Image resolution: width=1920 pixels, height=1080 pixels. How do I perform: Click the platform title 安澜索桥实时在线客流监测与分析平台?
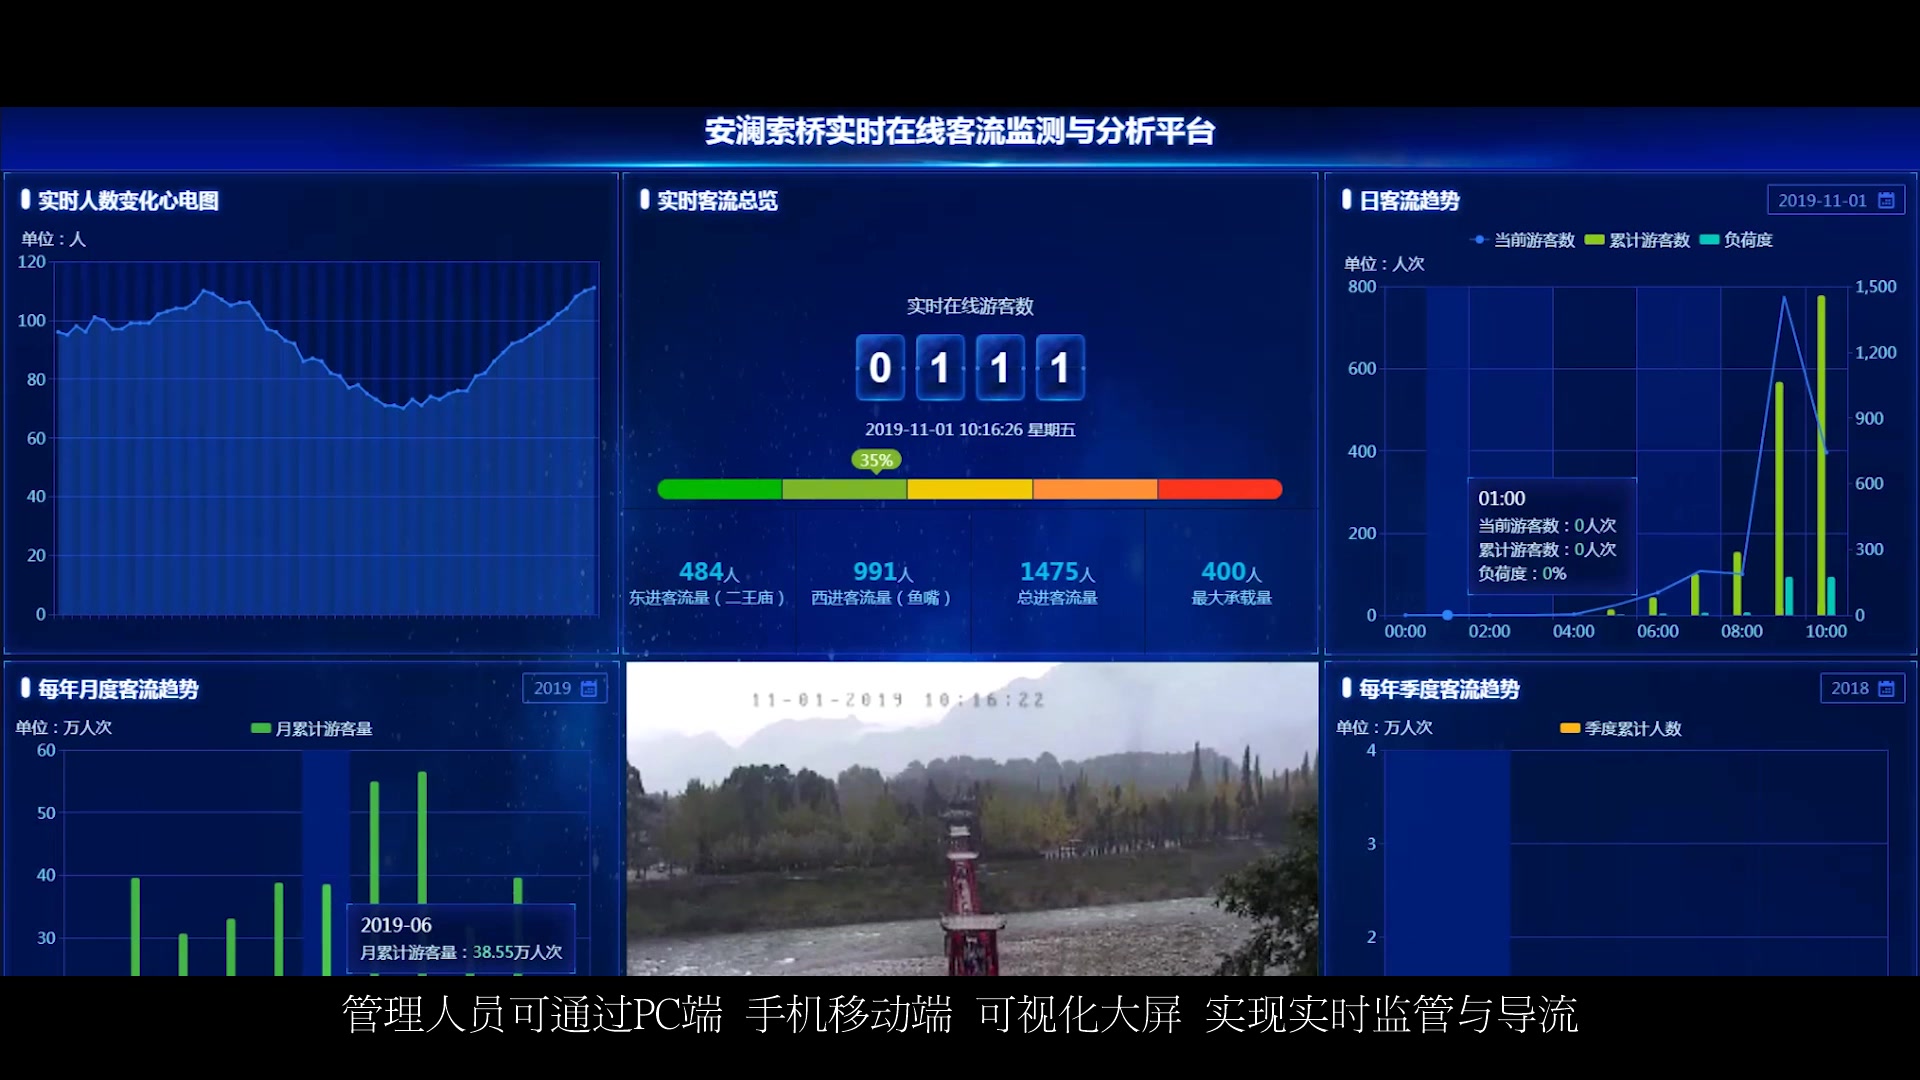tap(960, 131)
